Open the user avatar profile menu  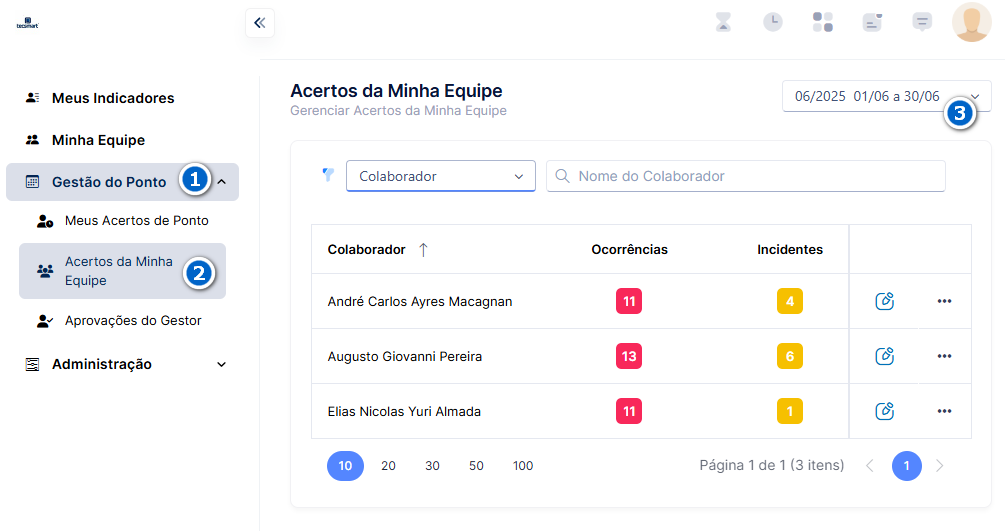coord(972,22)
